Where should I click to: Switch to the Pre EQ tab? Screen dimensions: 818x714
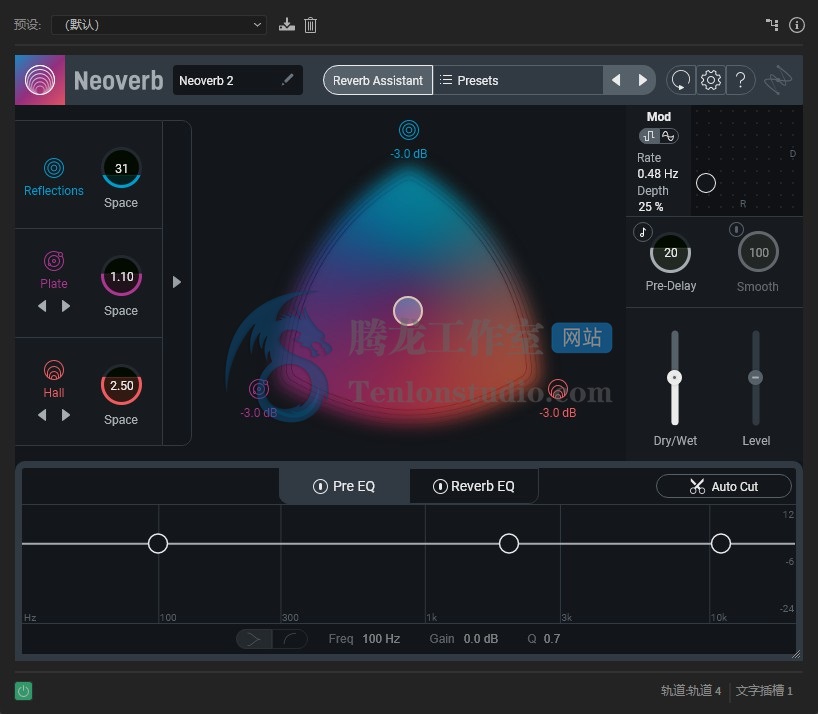pyautogui.click(x=344, y=486)
